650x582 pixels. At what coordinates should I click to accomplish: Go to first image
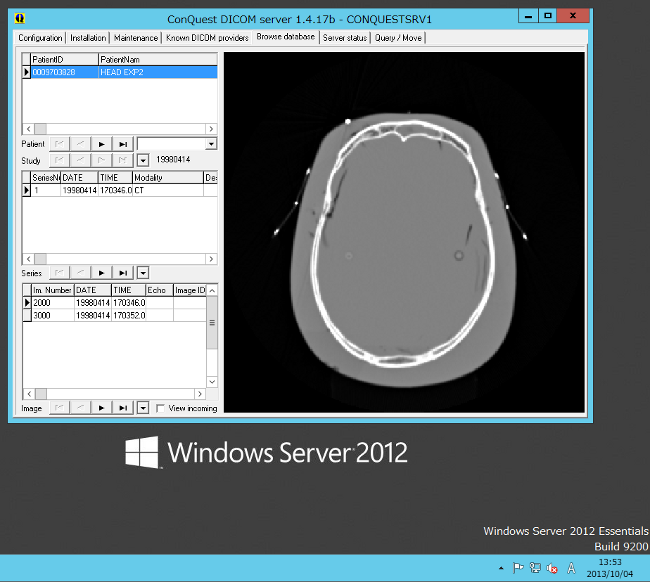pyautogui.click(x=59, y=408)
